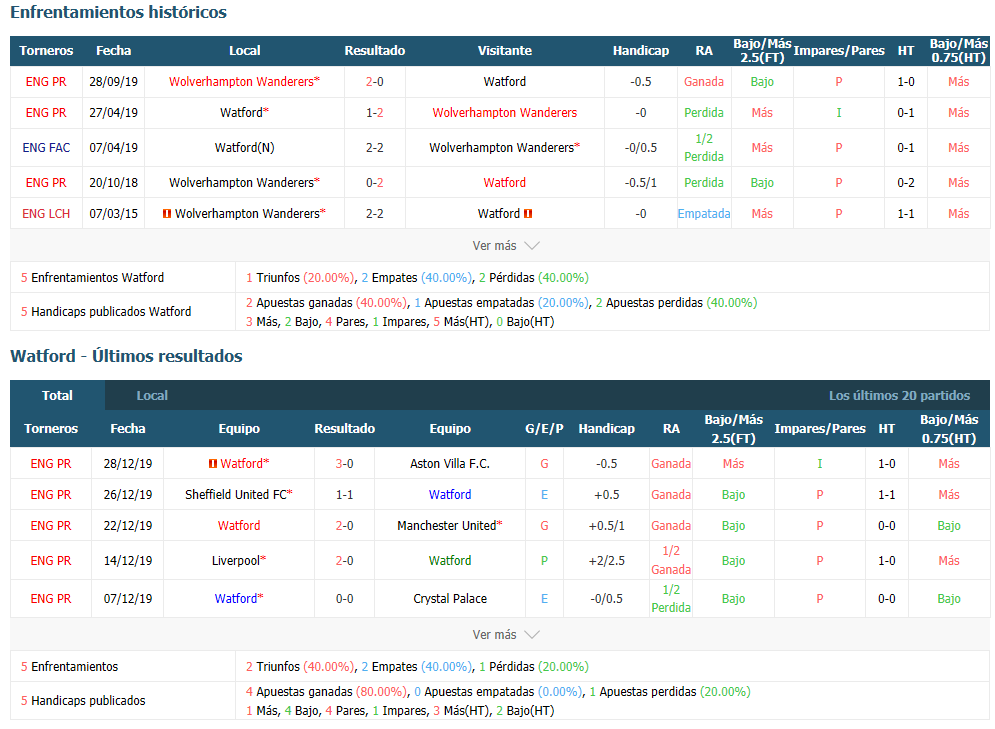Click red card icon beside Wolverhampton Wanderers 07/03/15
The height and width of the screenshot is (729, 995).
click(167, 214)
